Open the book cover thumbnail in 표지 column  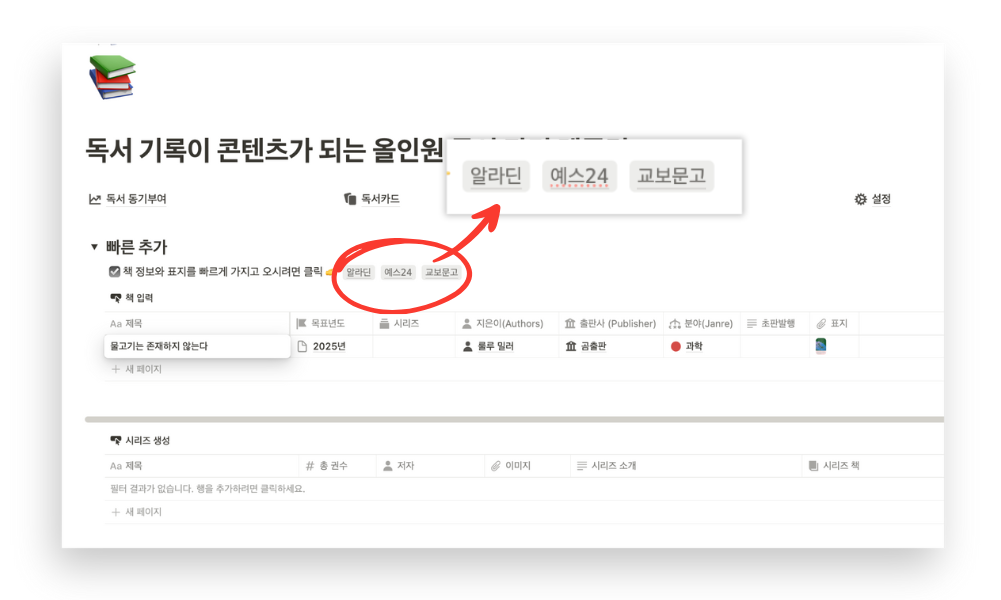pyautogui.click(x=821, y=346)
